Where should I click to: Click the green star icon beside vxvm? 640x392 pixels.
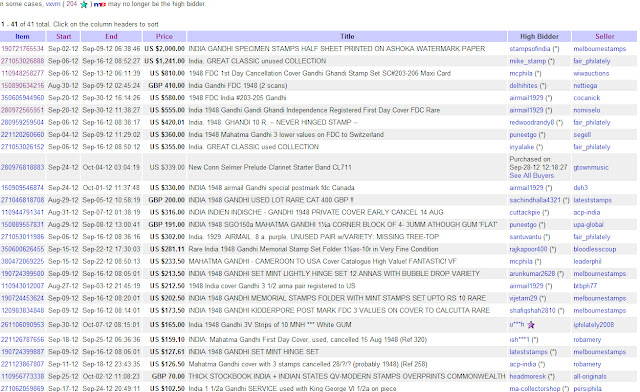point(84,4)
